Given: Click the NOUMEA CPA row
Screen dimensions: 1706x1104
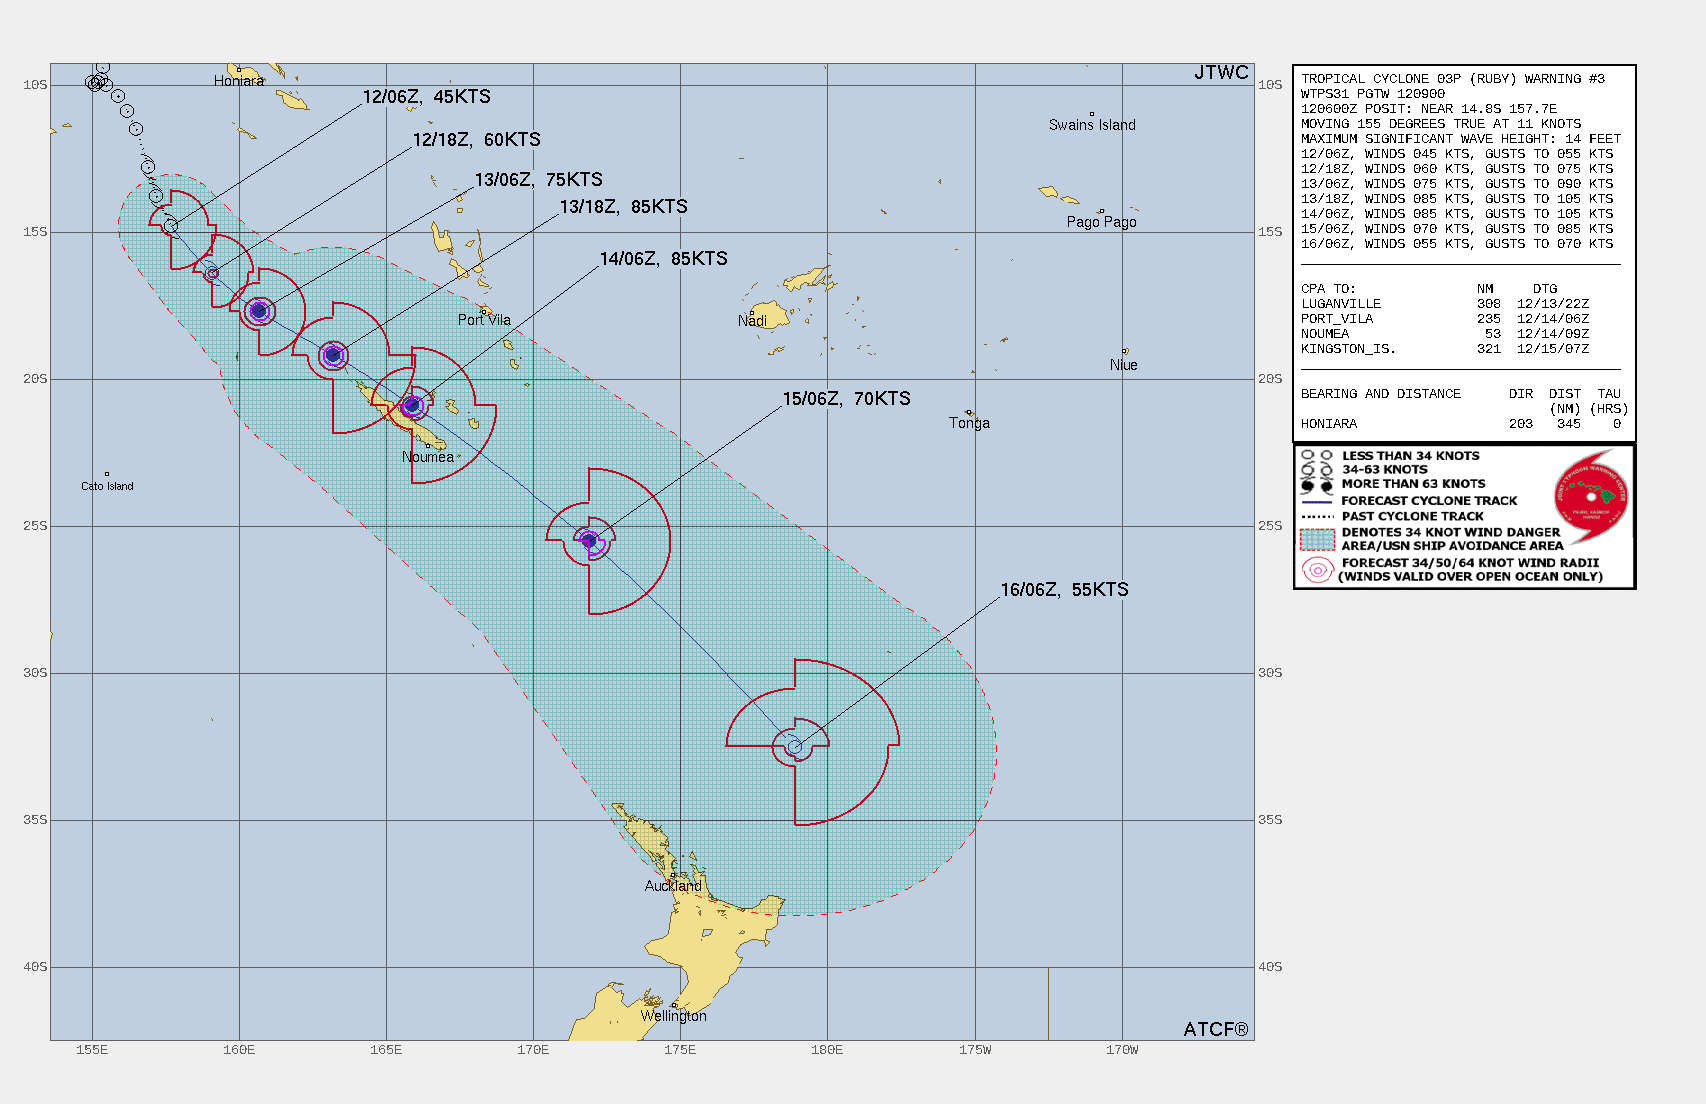Looking at the screenshot, I should coord(1445,334).
